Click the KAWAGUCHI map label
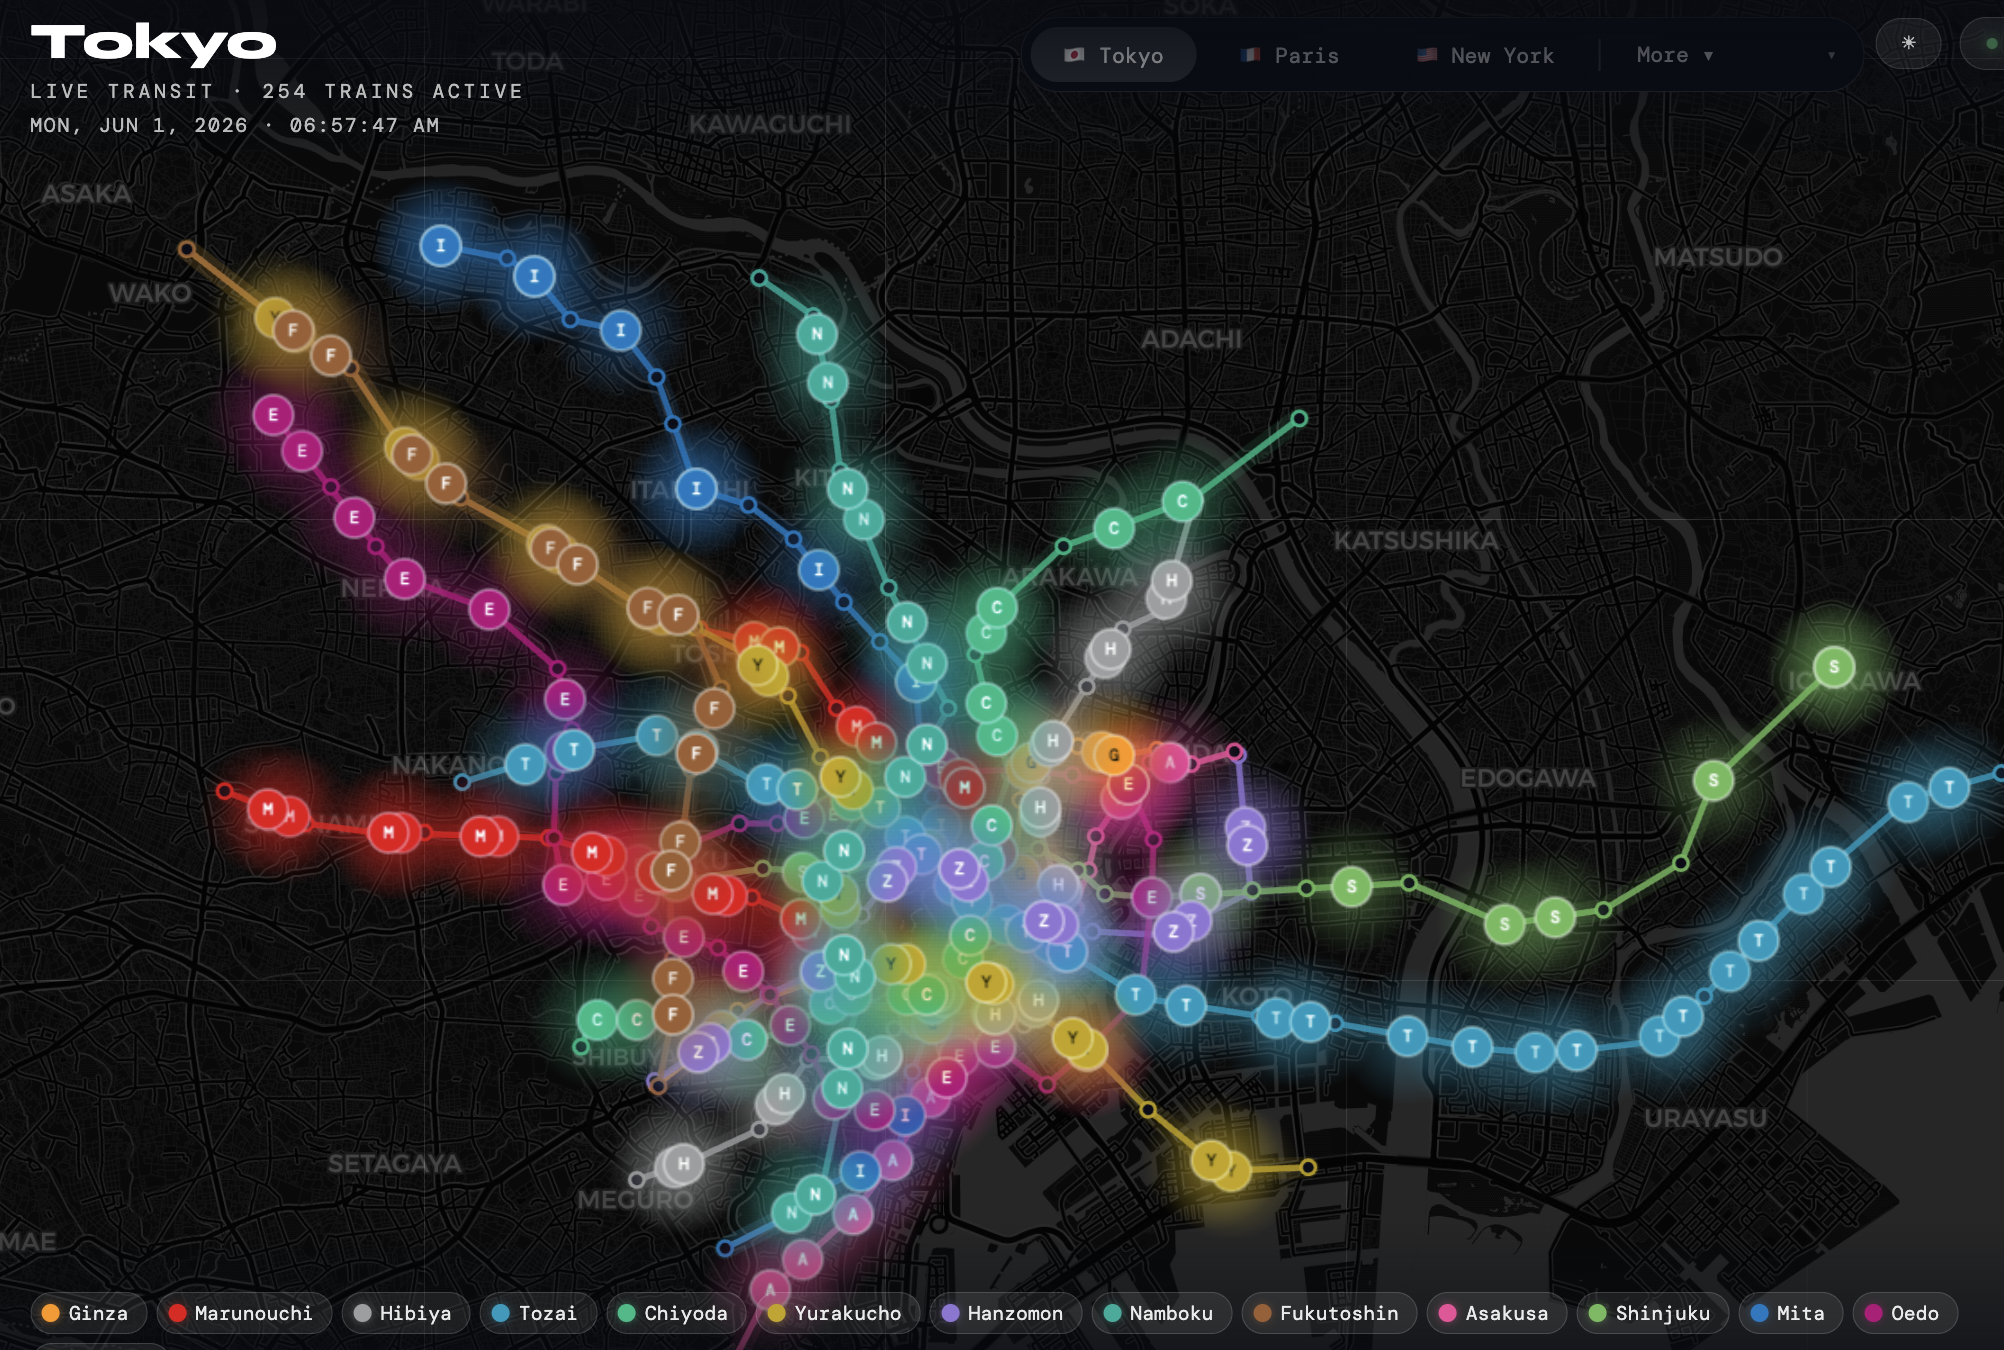The image size is (2004, 1350). (770, 124)
